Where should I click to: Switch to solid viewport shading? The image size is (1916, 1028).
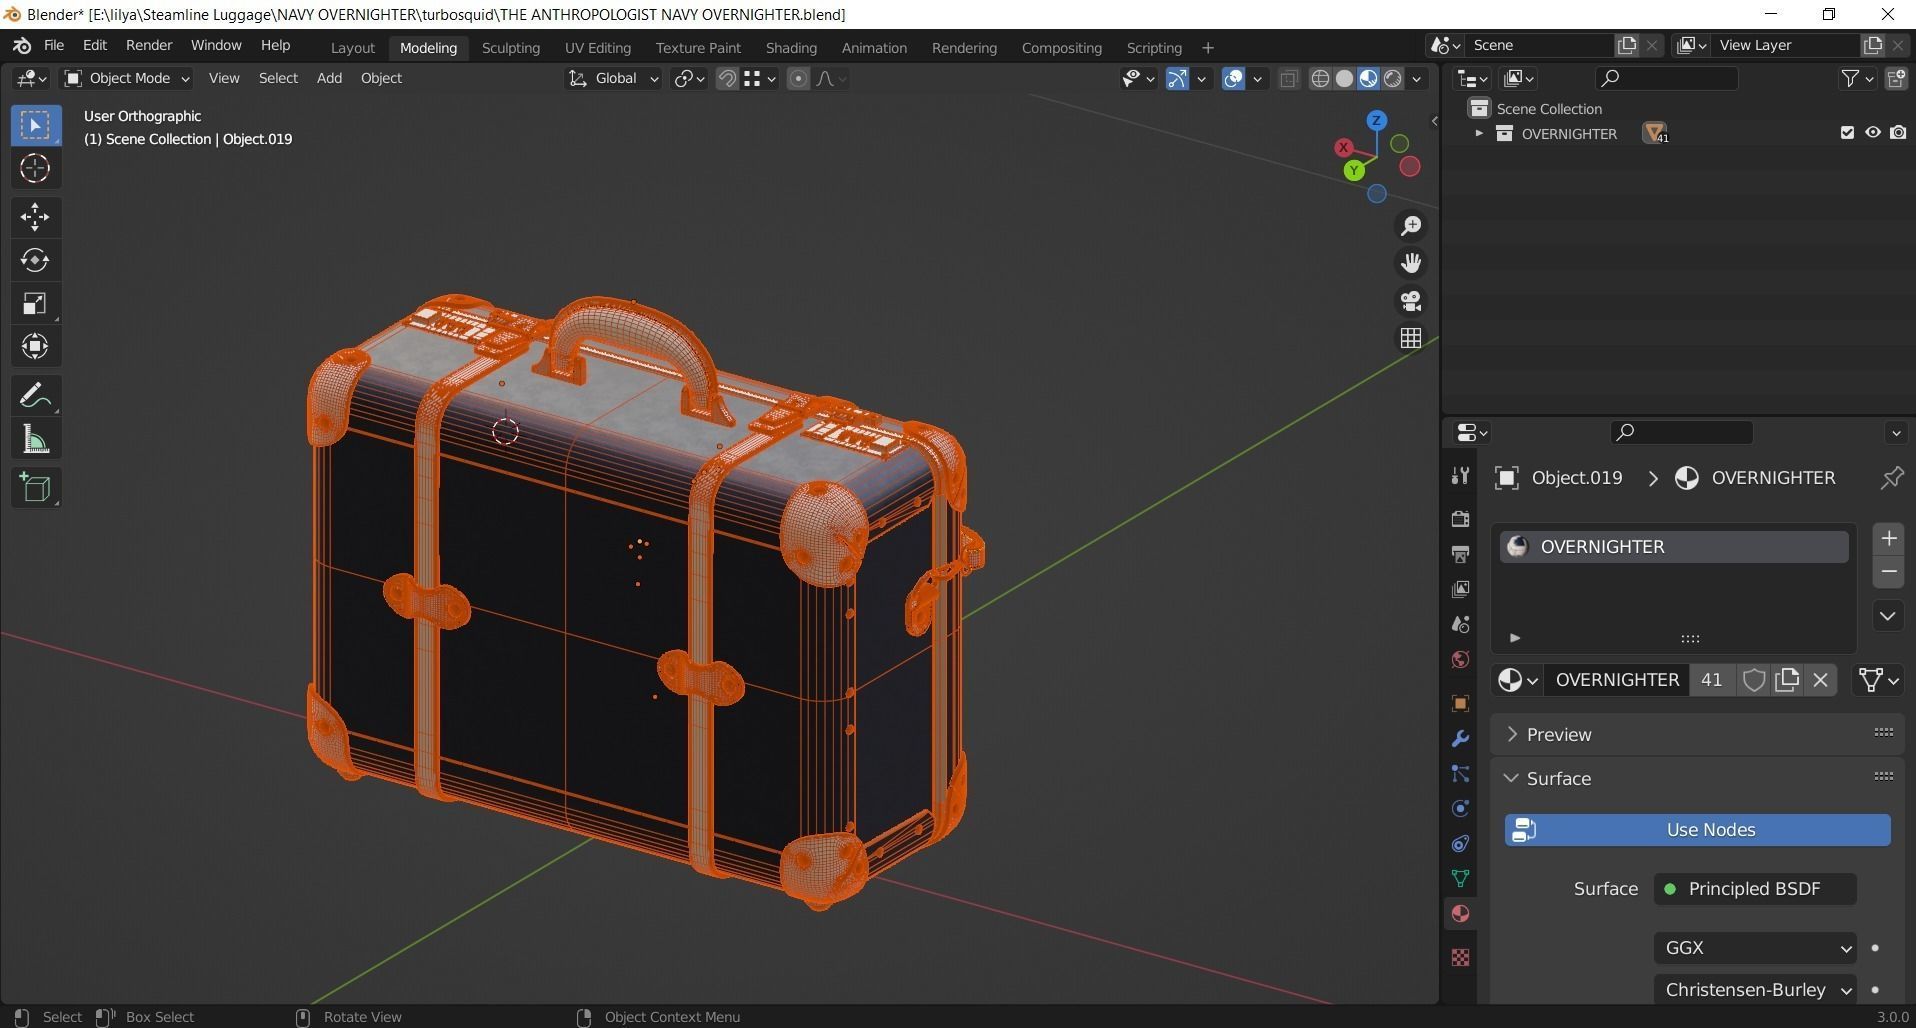pyautogui.click(x=1344, y=78)
